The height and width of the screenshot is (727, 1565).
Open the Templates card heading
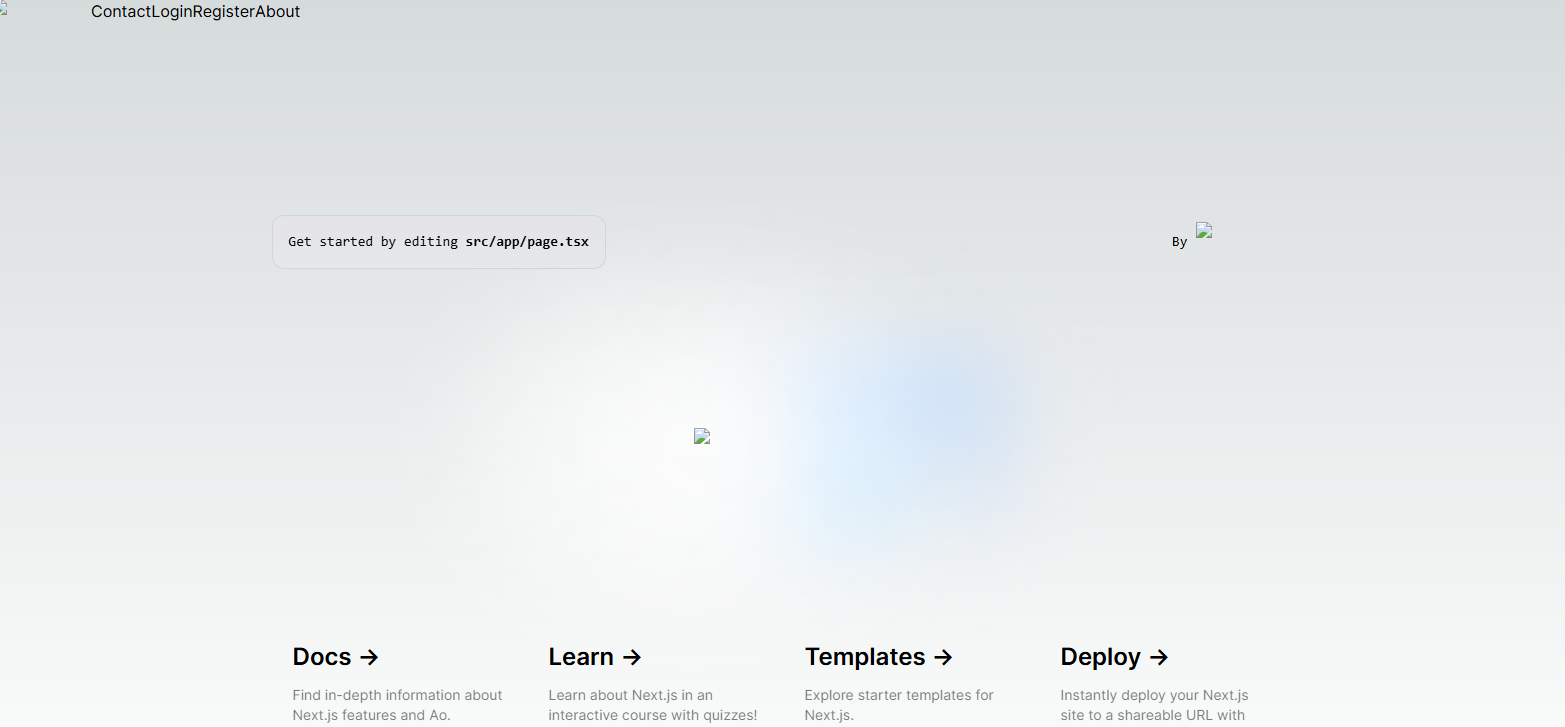[865, 657]
